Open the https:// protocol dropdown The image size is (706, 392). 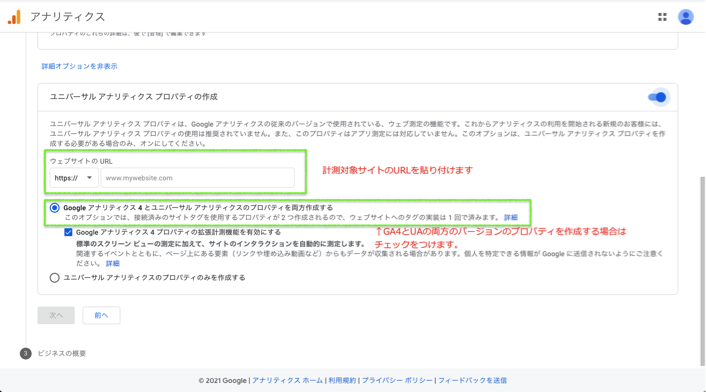pos(74,178)
